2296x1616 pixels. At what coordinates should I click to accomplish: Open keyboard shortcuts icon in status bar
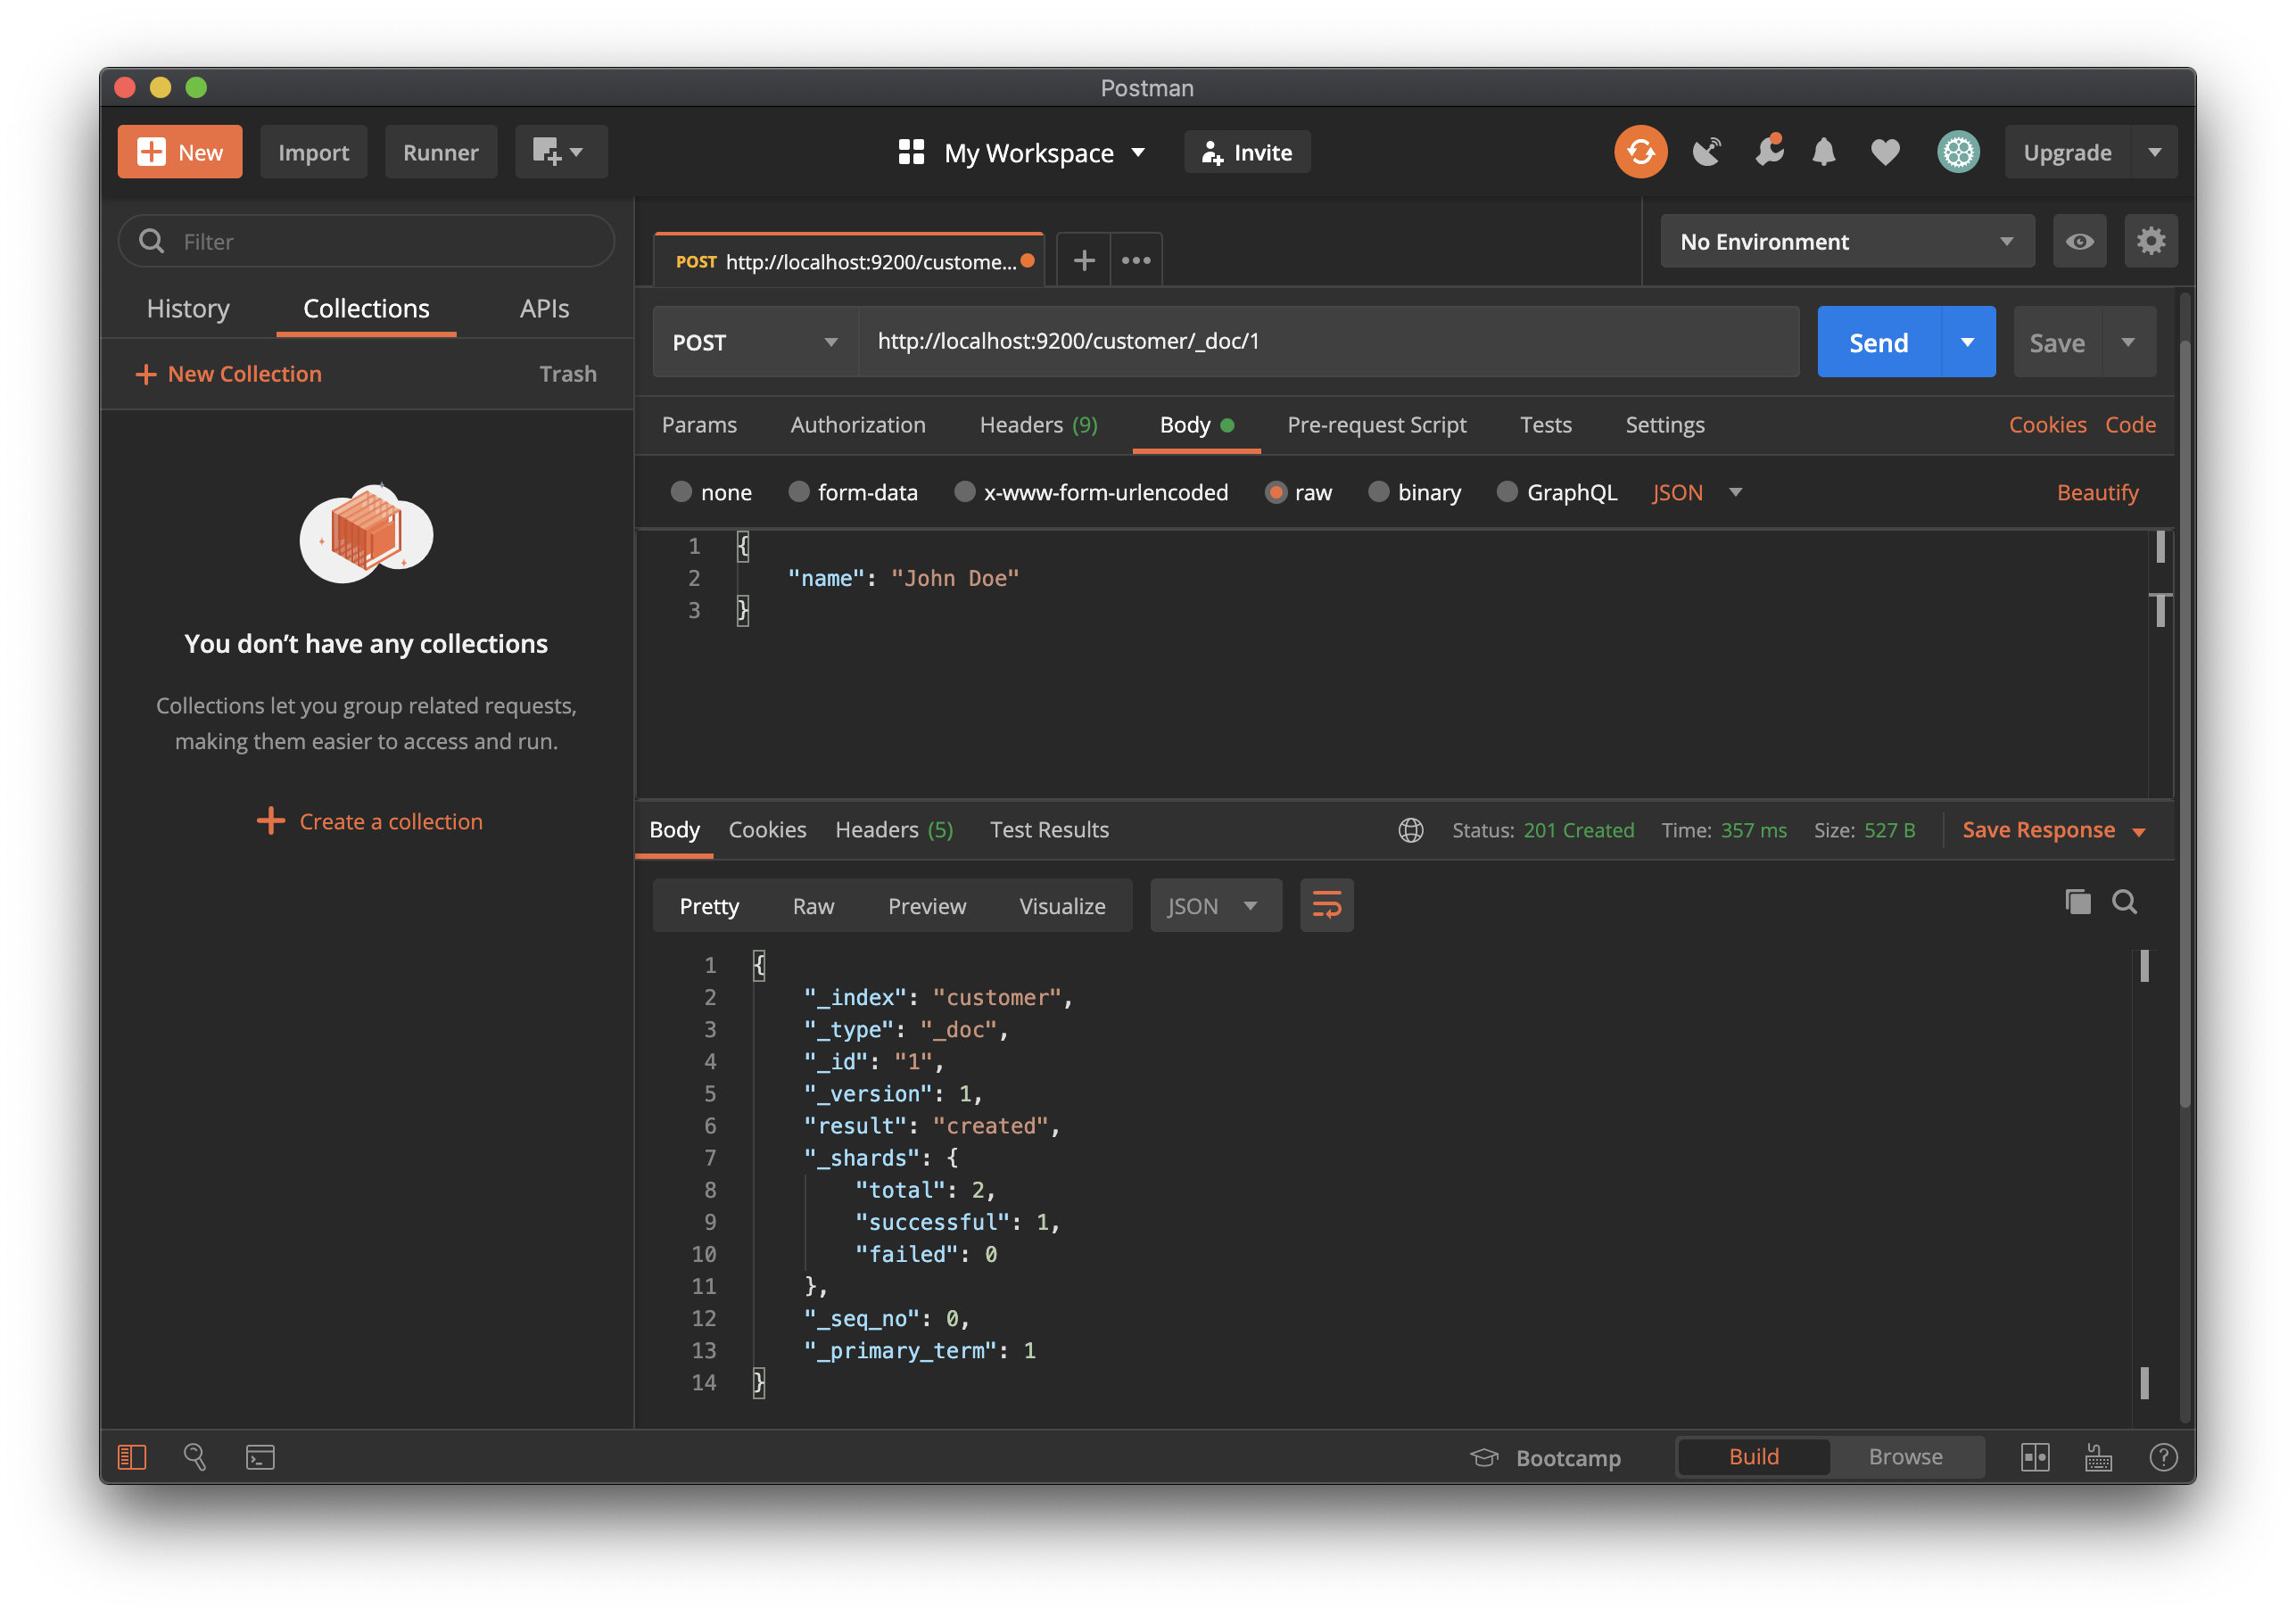2098,1457
